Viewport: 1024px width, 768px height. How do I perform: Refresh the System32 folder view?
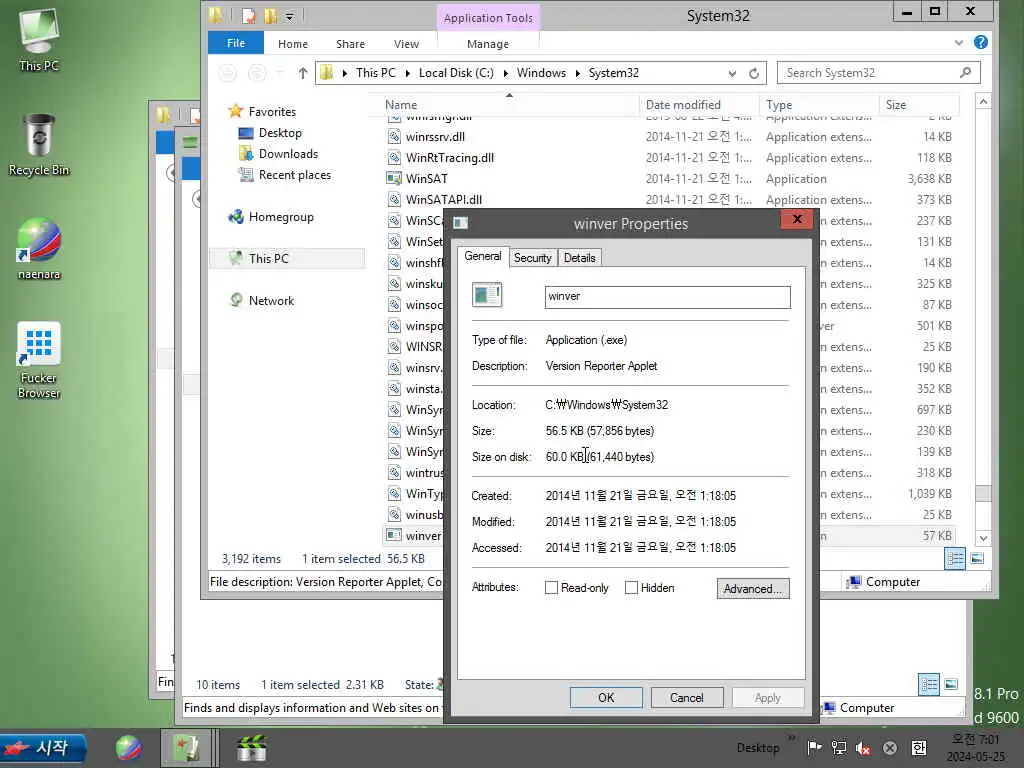[x=754, y=73]
